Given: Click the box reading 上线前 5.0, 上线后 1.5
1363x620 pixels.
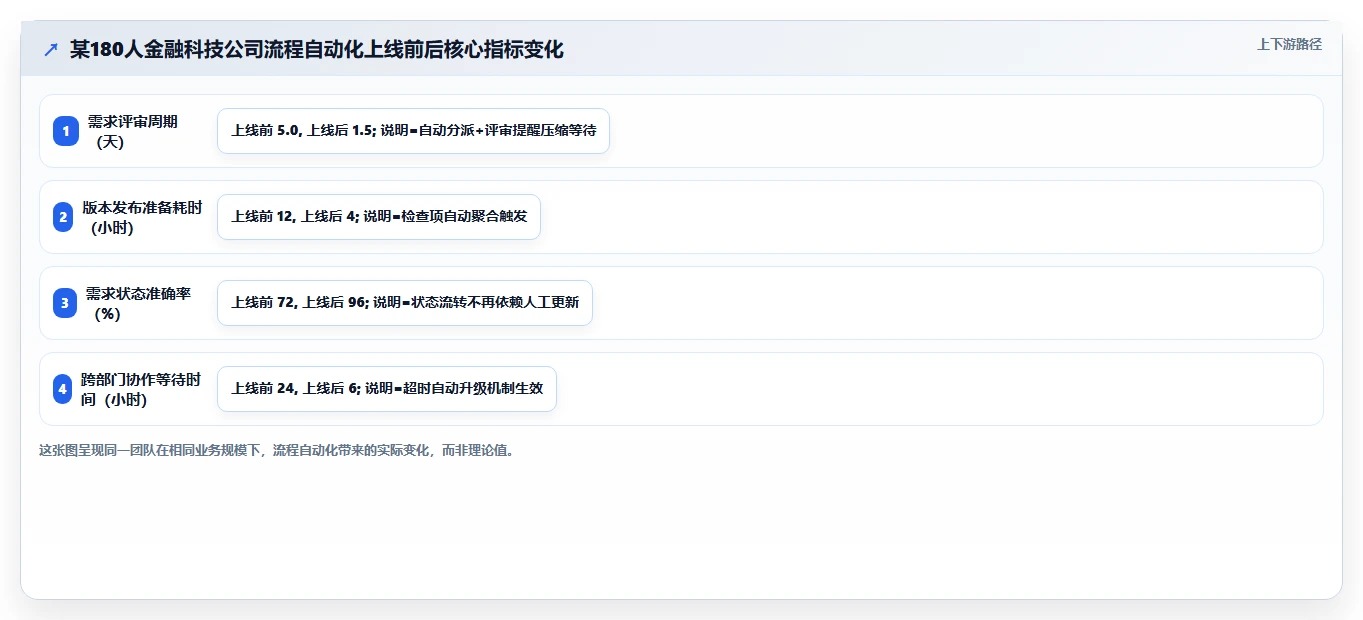Looking at the screenshot, I should (413, 131).
